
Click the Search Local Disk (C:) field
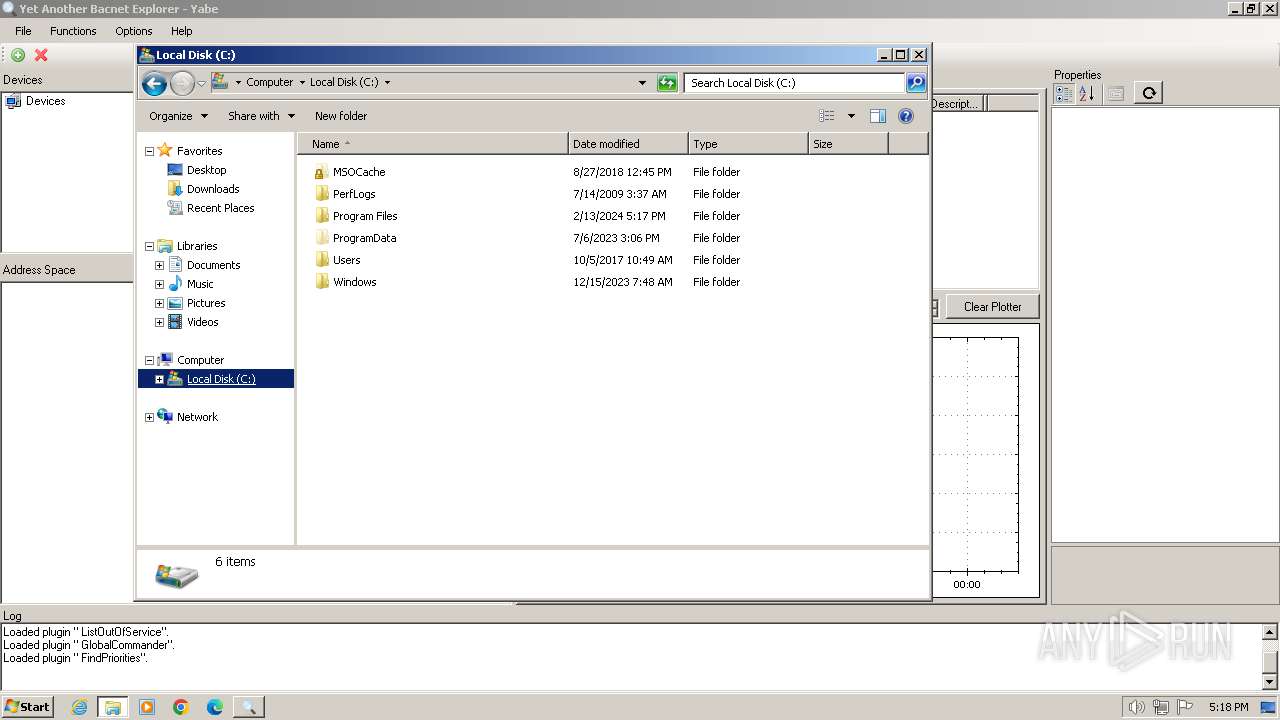pos(794,83)
